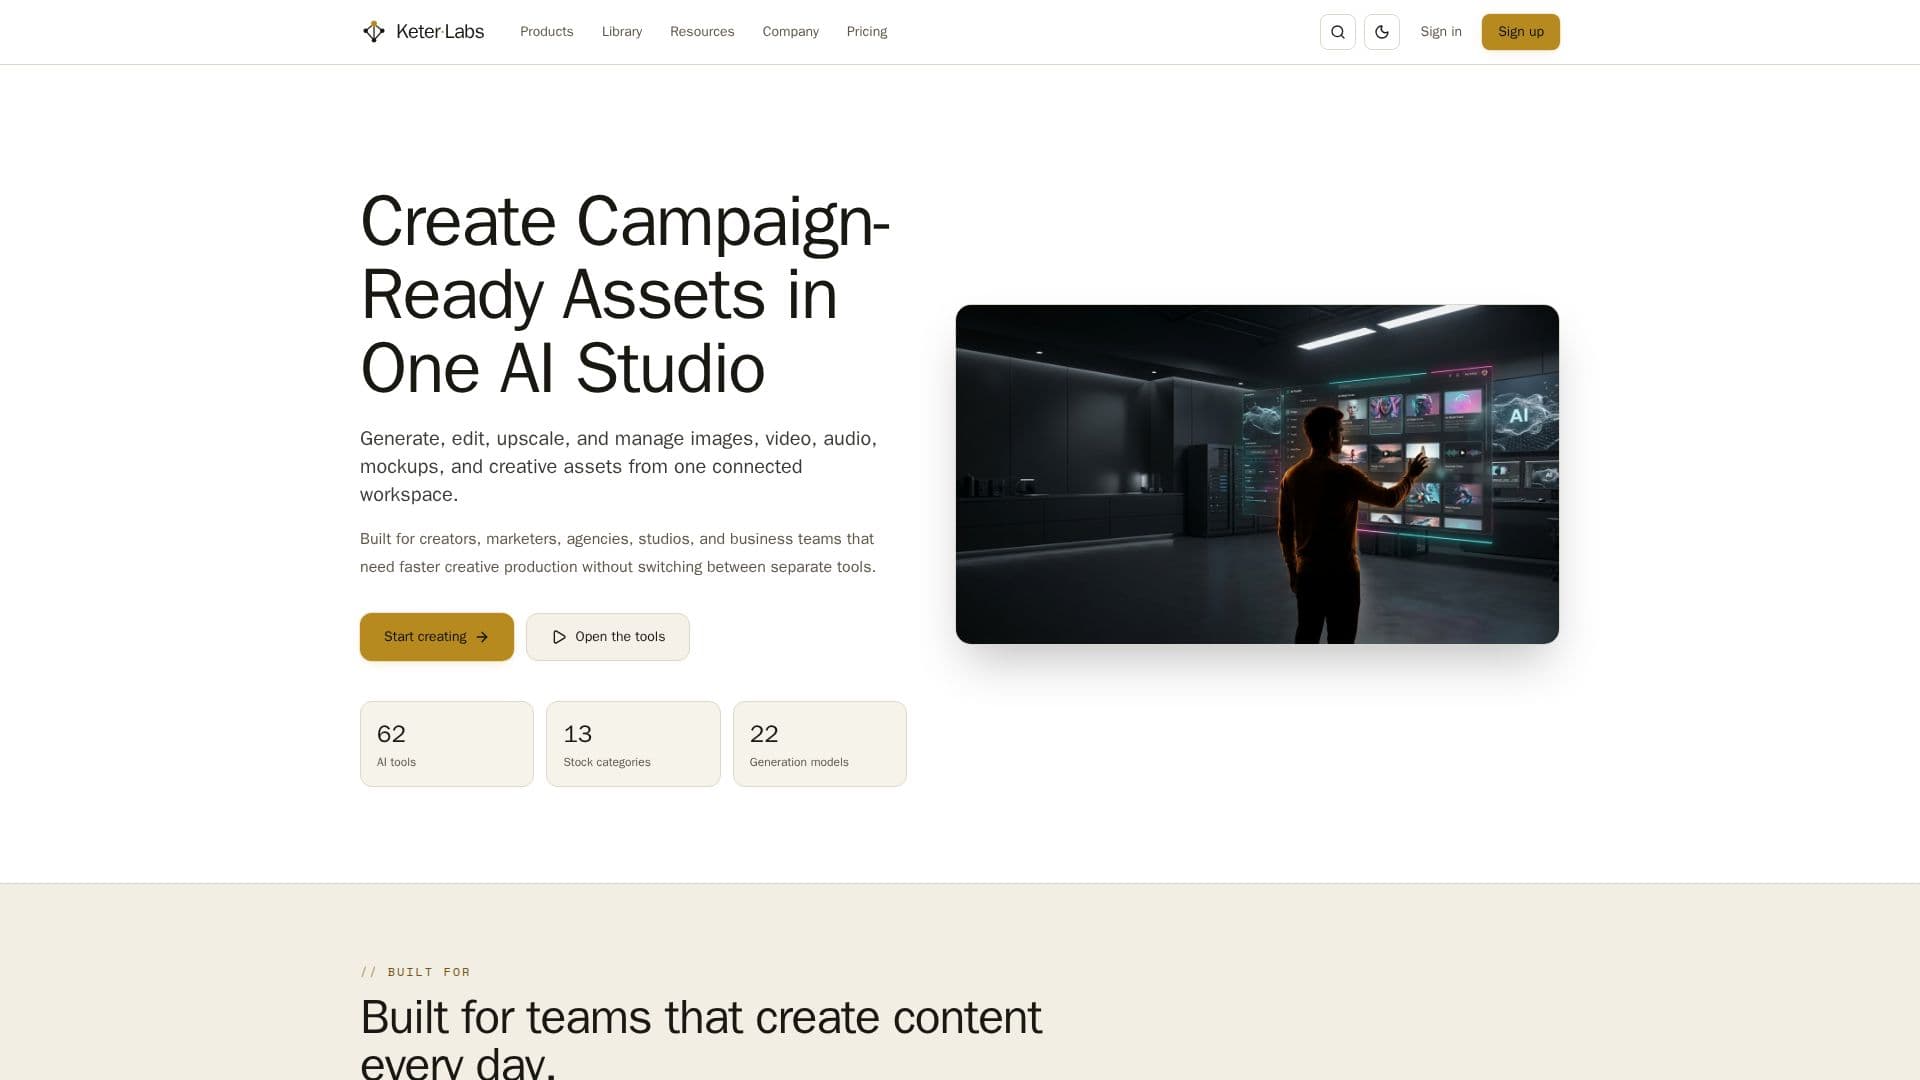Click the 13 Stock categories stat card
Screen dimensions: 1920x1080
[633, 744]
